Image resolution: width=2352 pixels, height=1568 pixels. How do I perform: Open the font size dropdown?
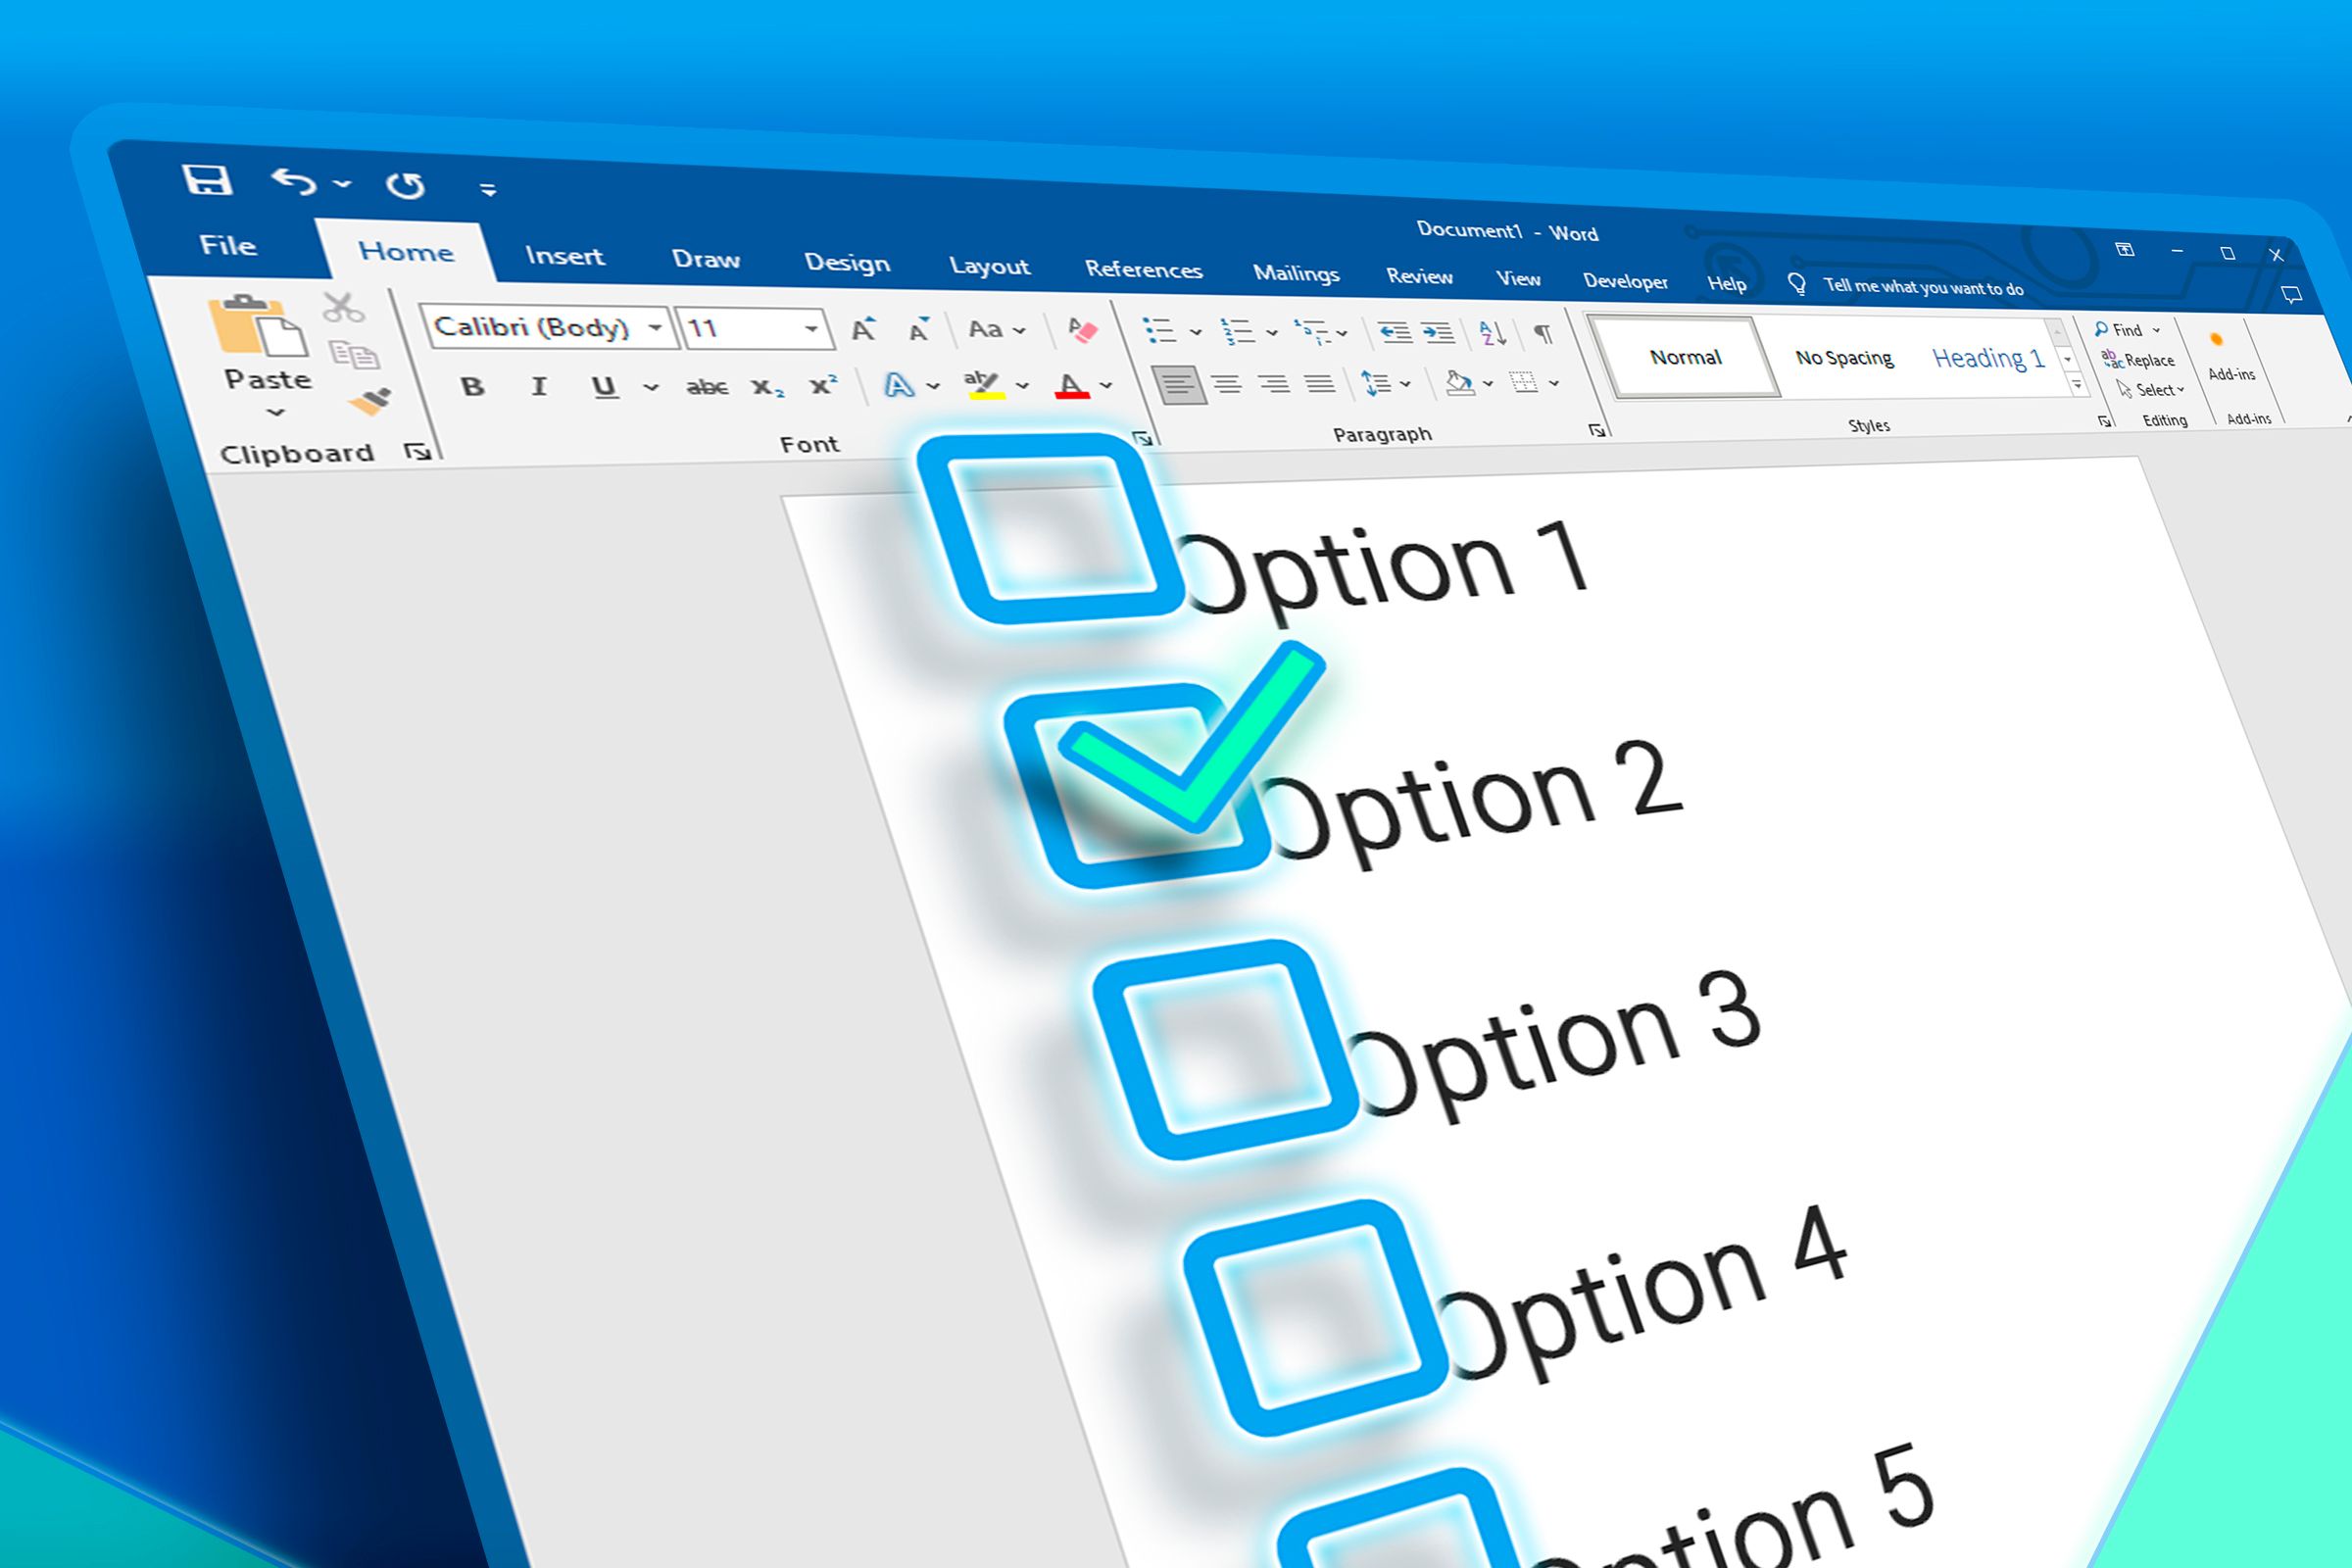(812, 330)
